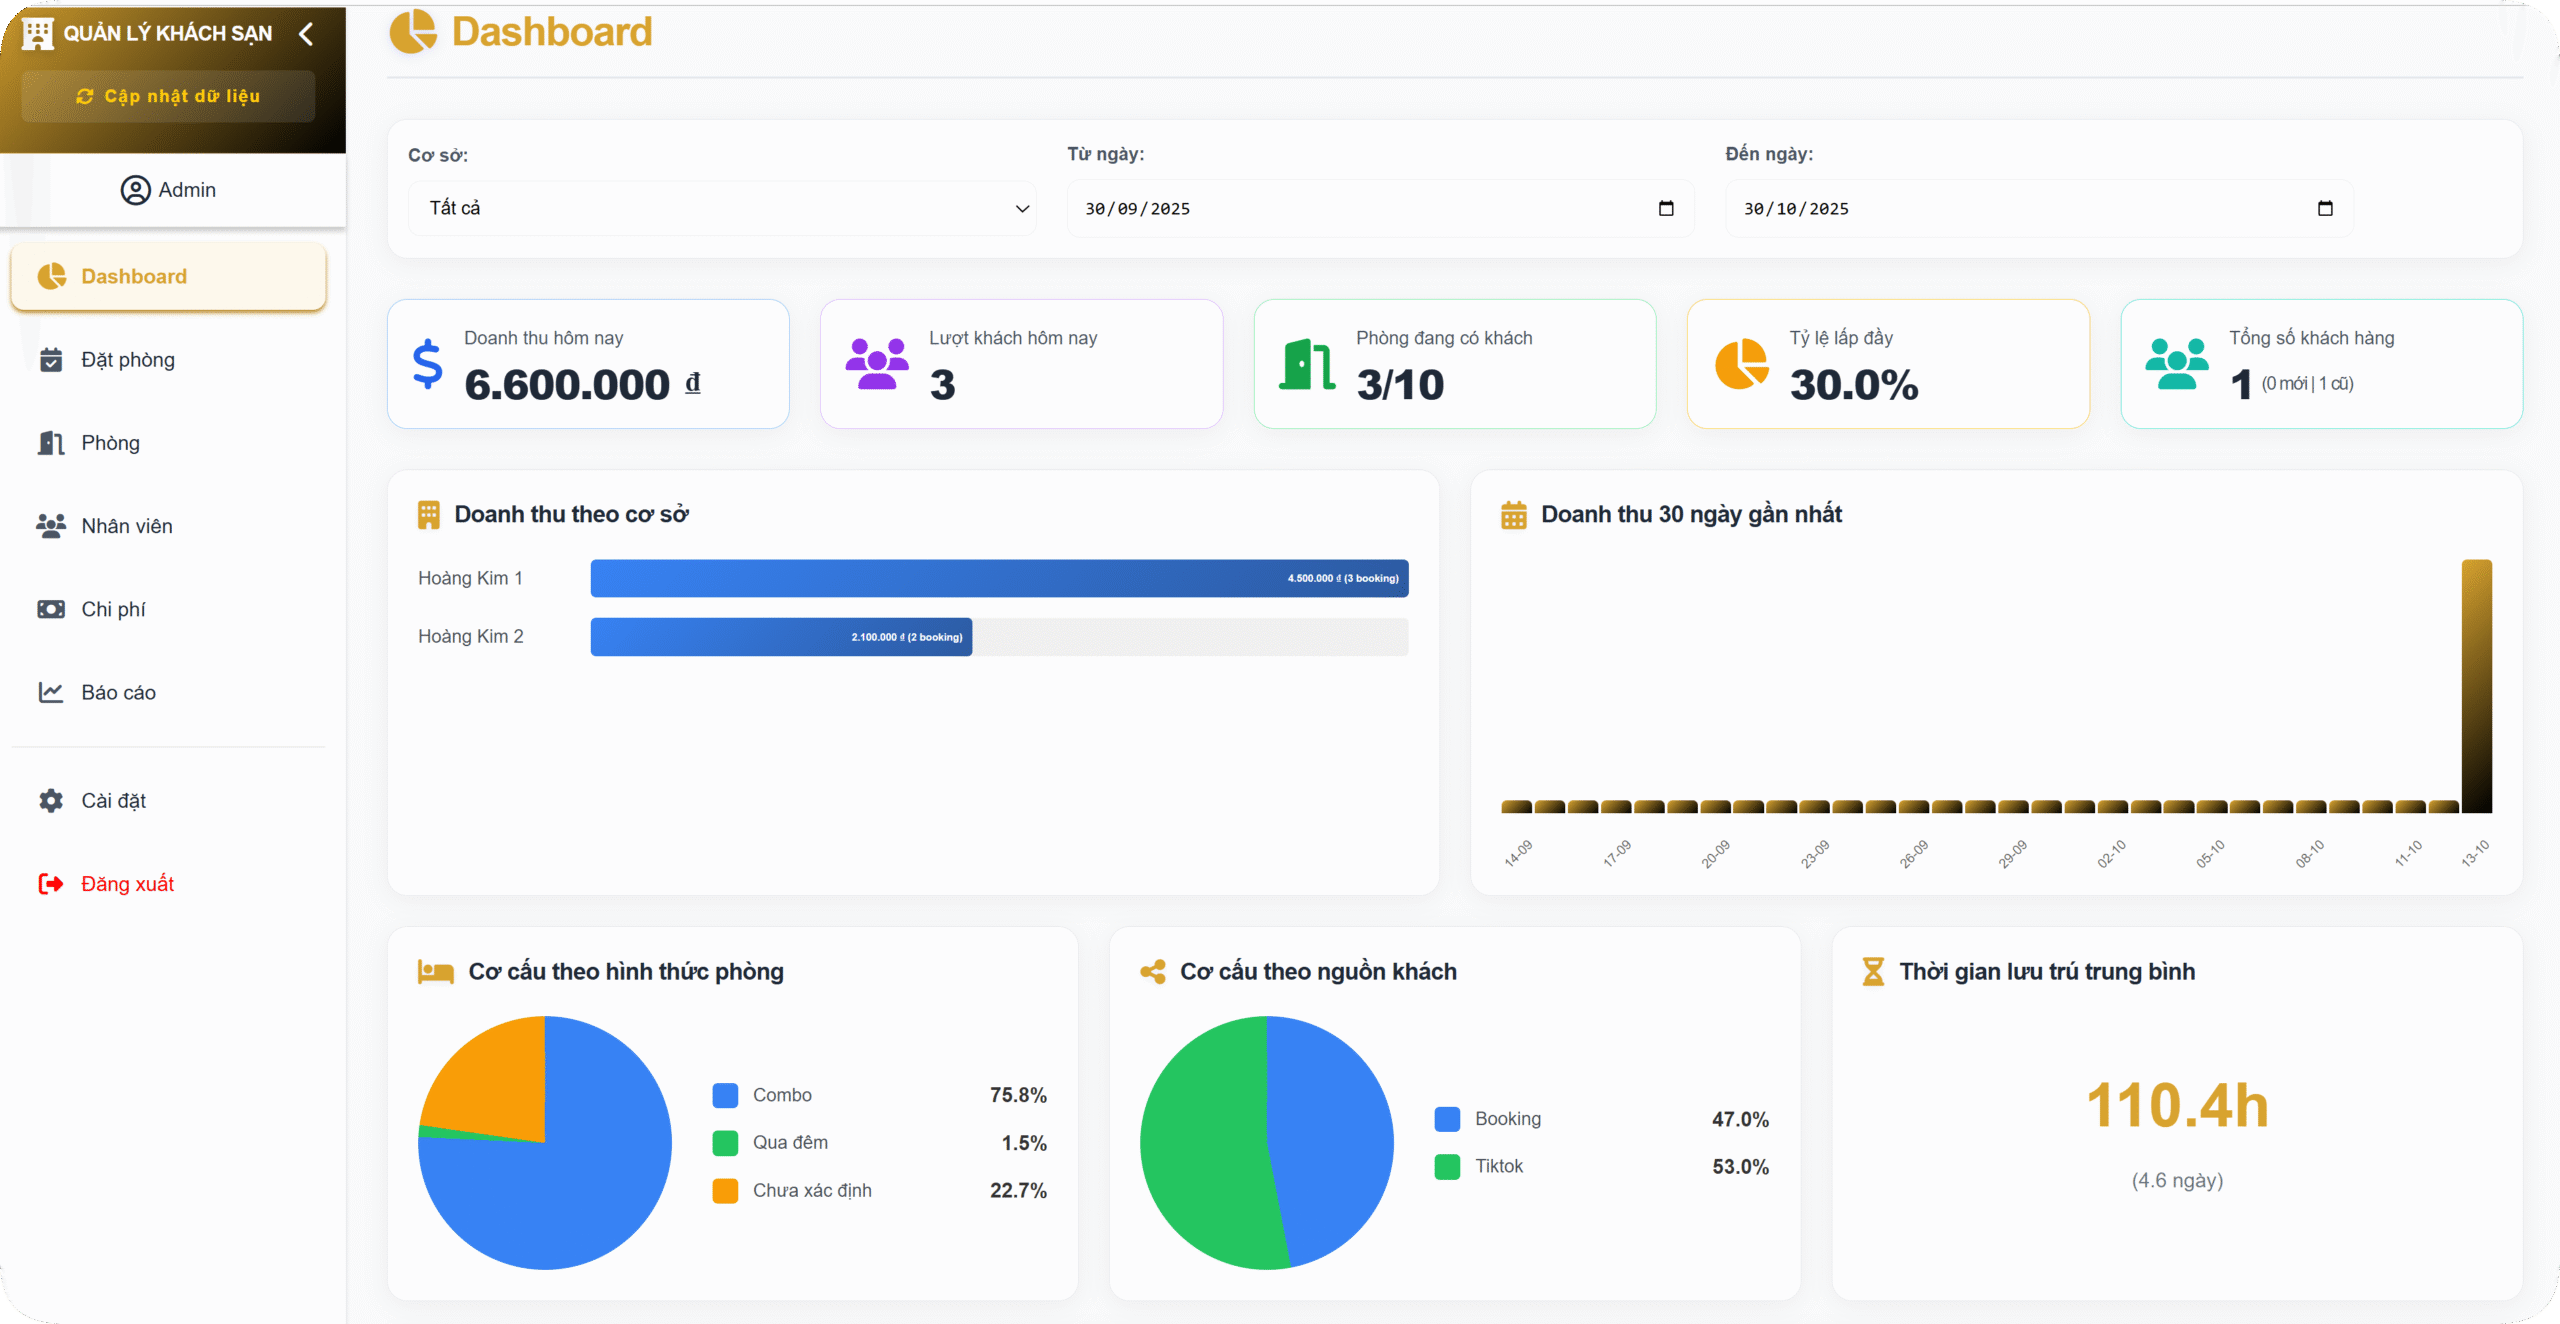
Task: Click the Admin user profile icon
Action: (x=135, y=190)
